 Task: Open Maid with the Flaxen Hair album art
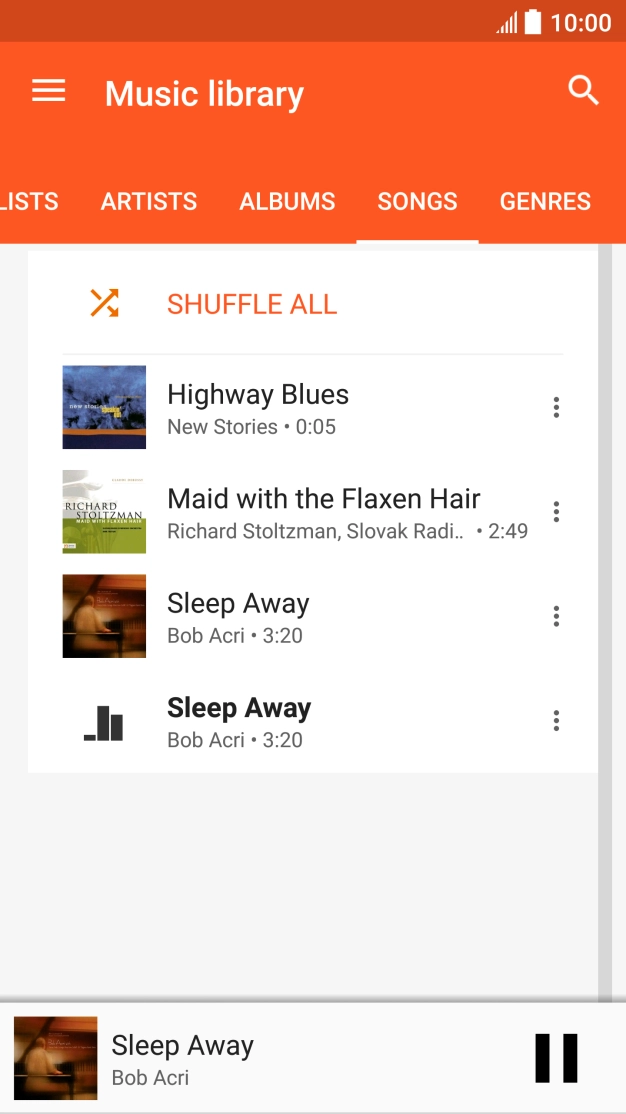104,512
